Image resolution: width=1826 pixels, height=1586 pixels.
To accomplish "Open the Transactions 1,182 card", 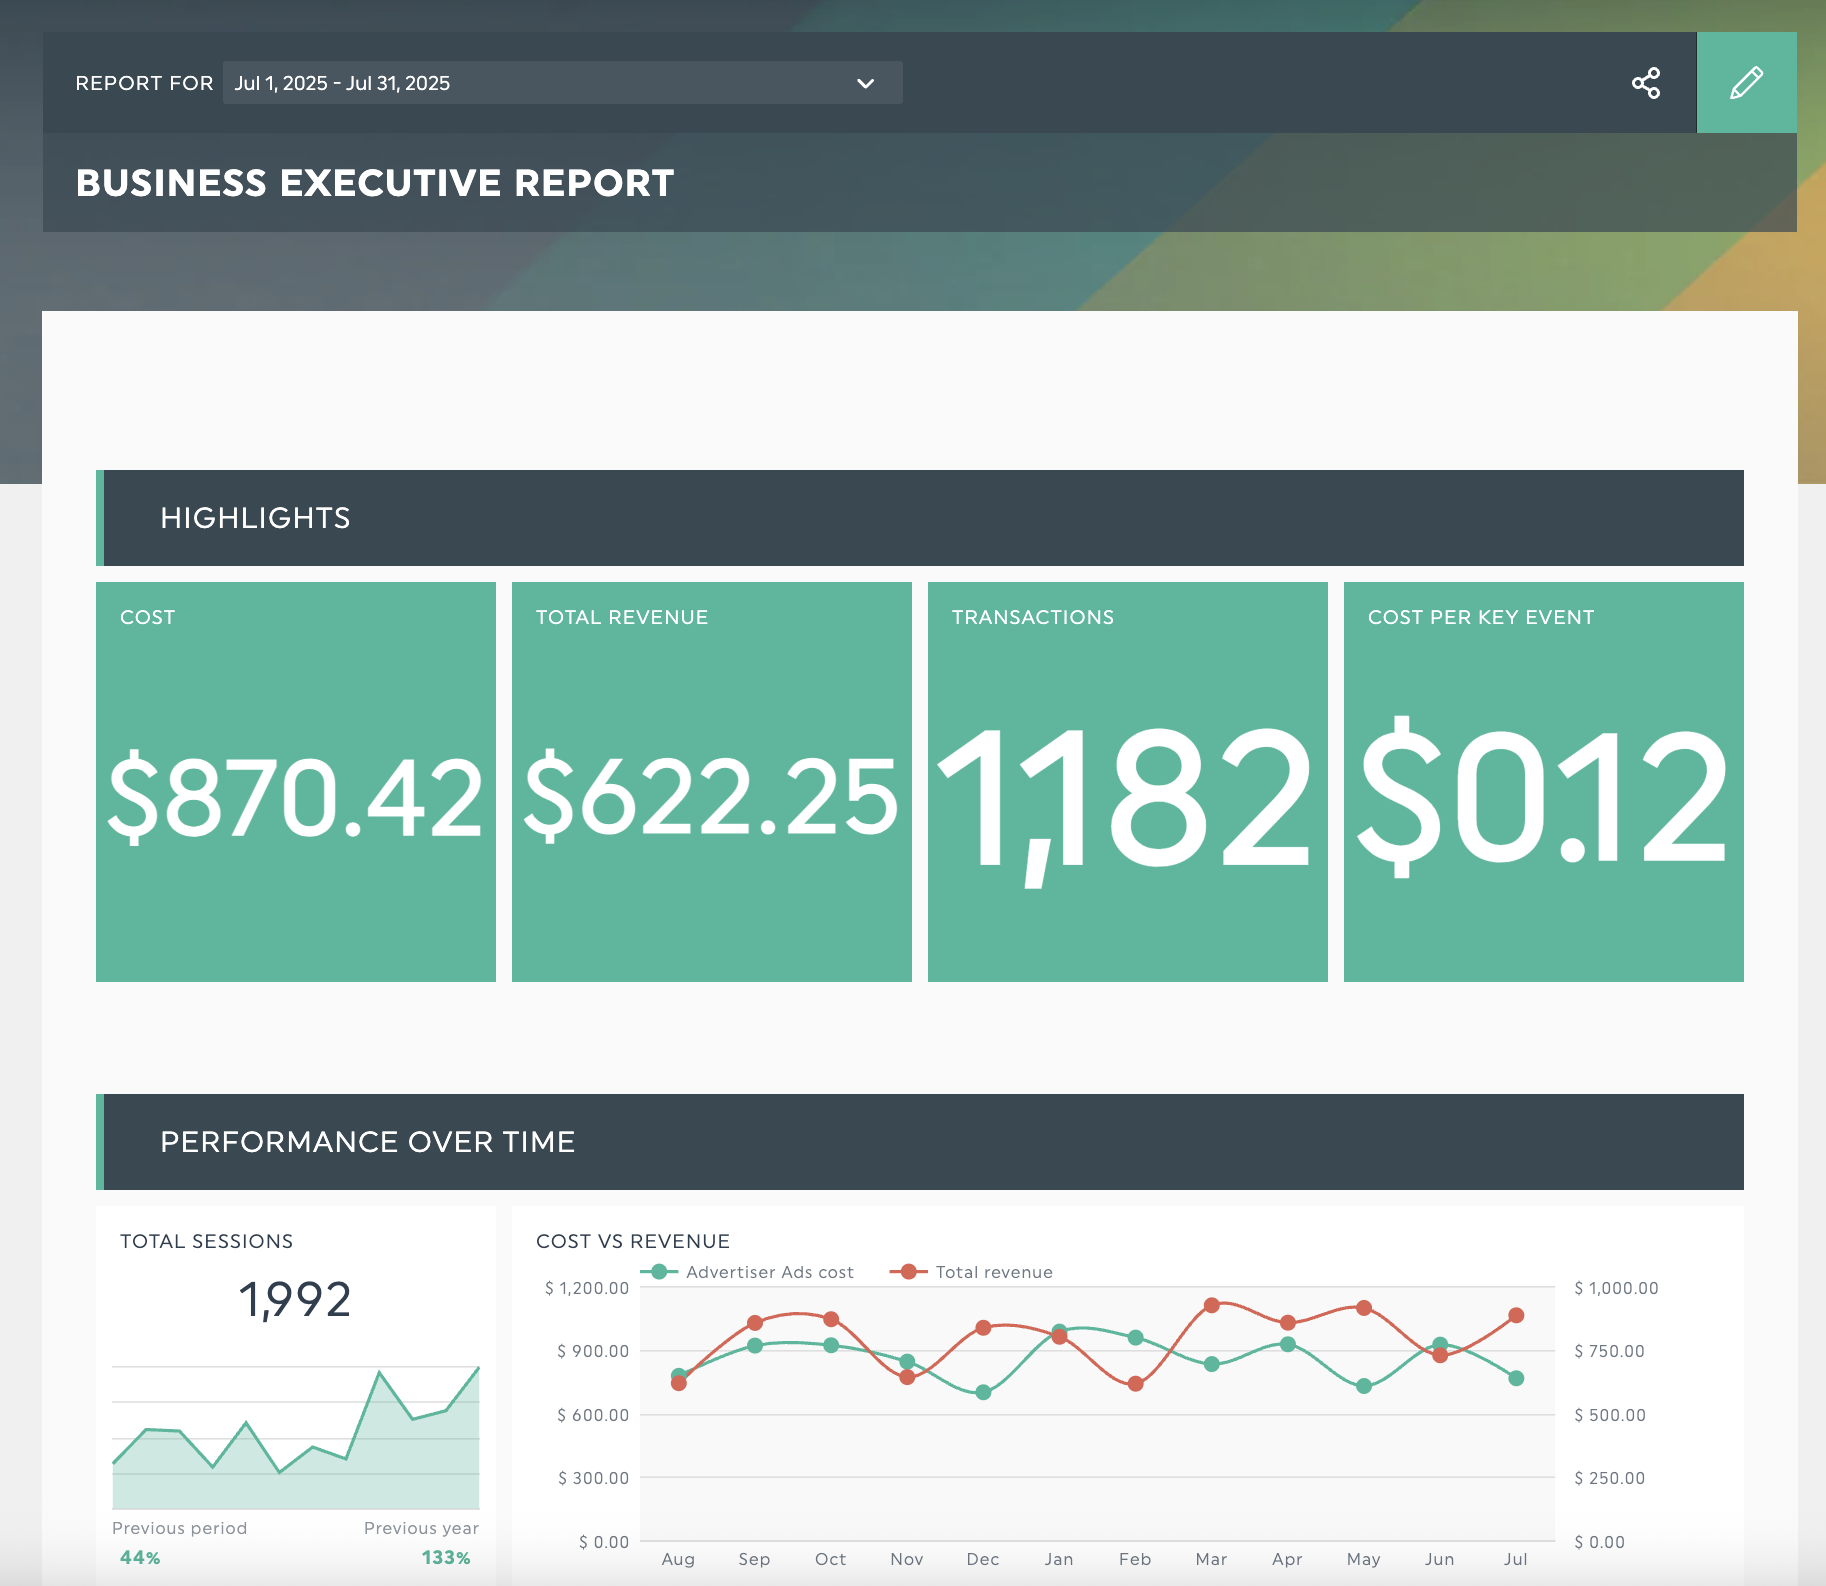I will tap(1128, 781).
